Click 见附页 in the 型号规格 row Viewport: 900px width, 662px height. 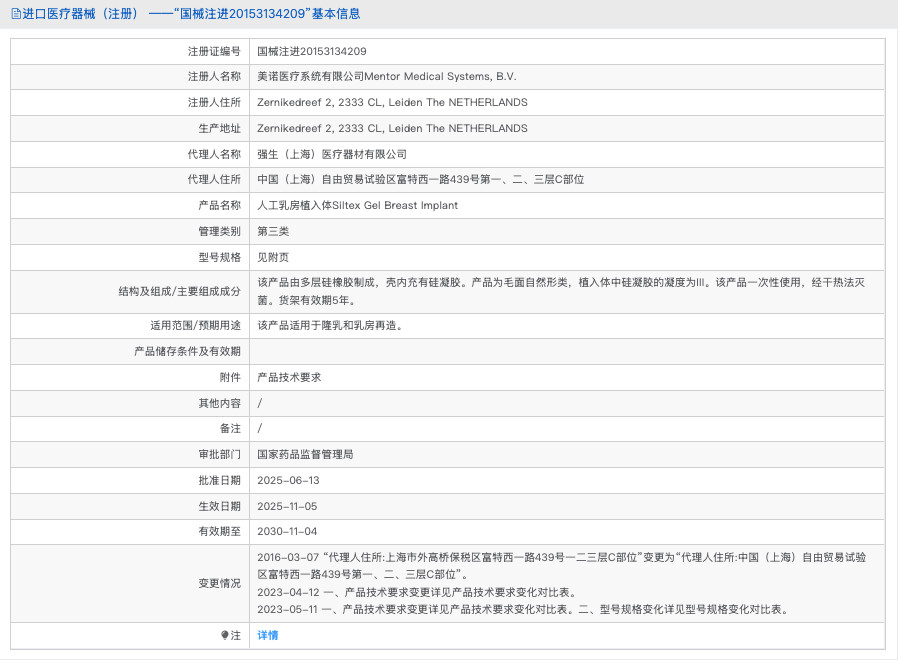[x=273, y=257]
